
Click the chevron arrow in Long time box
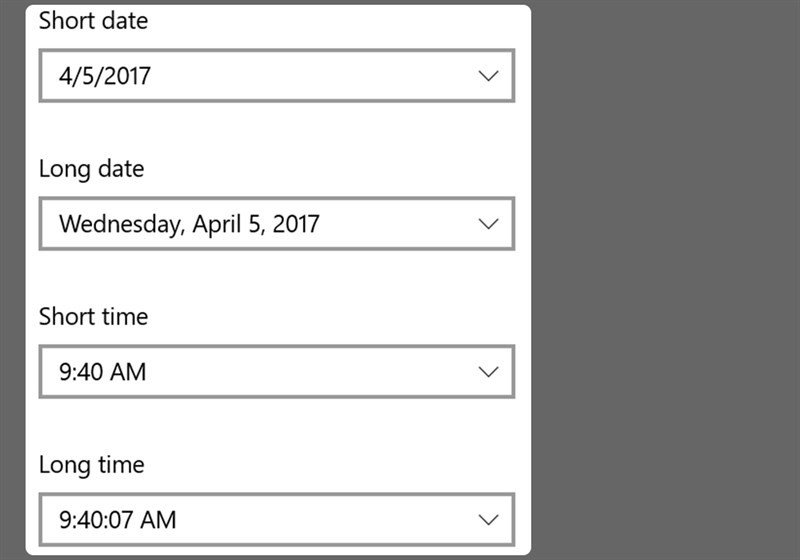click(x=488, y=519)
